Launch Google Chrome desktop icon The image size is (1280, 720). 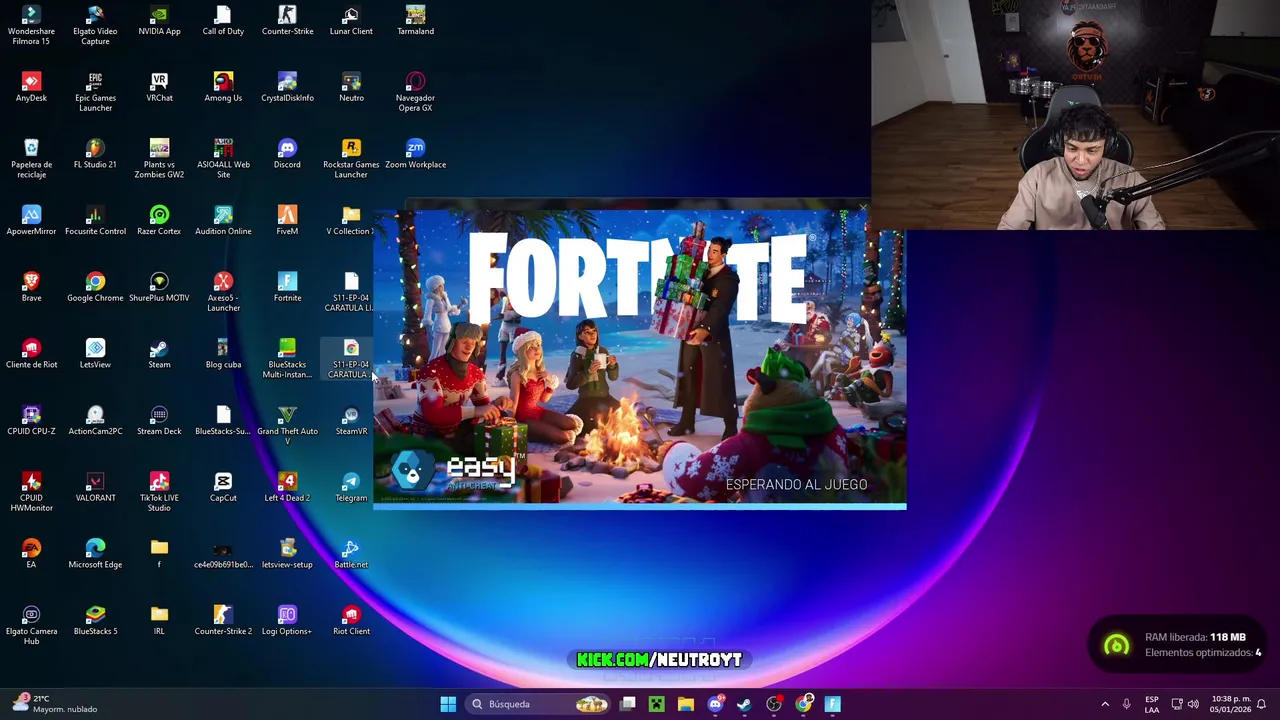(x=95, y=287)
